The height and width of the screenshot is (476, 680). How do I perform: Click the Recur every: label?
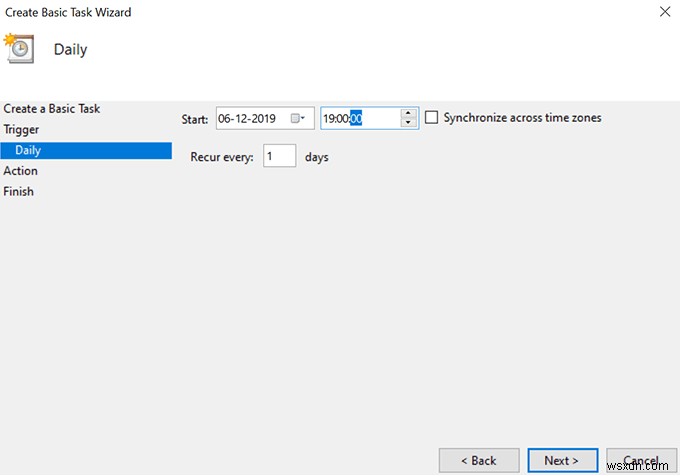point(222,157)
